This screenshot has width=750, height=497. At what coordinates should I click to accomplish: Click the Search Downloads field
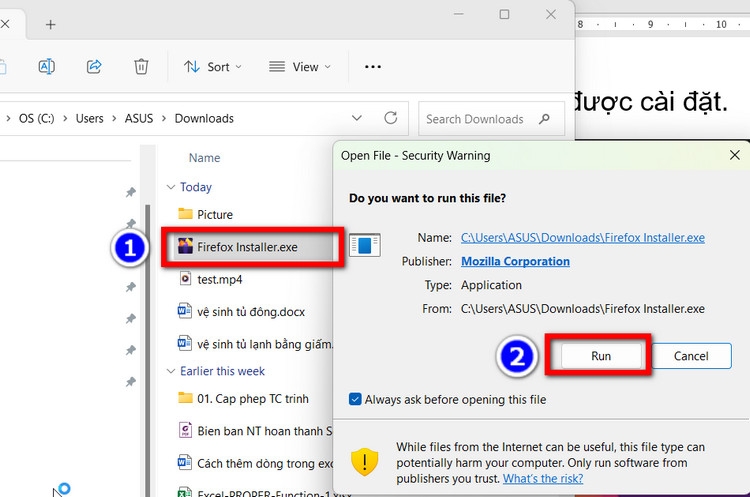[491, 119]
